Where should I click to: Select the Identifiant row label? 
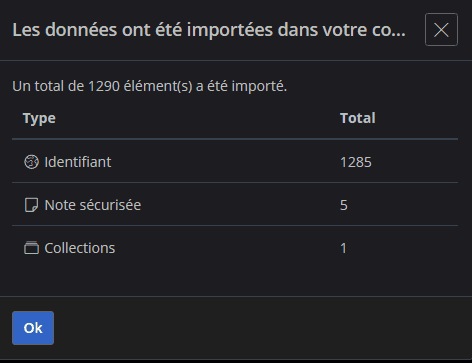tap(78, 162)
